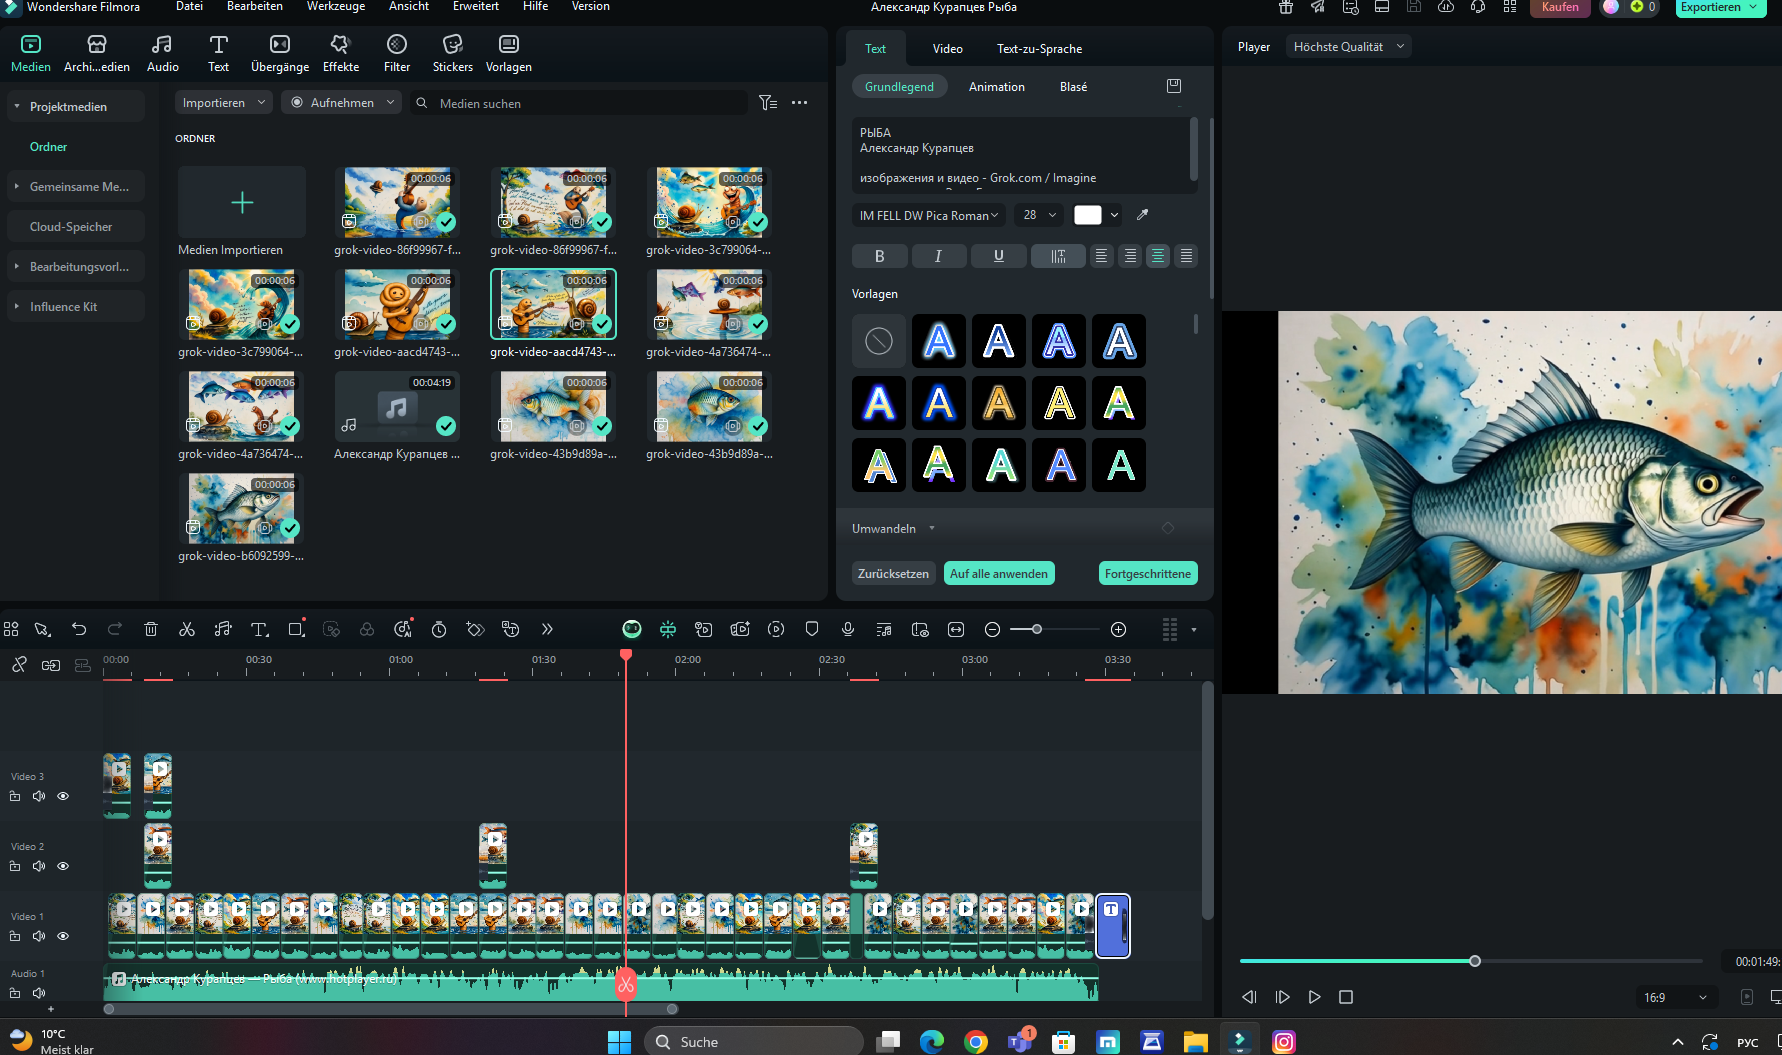Open the Höchste Qualität quality dropdown
The width and height of the screenshot is (1782, 1055).
point(1348,47)
